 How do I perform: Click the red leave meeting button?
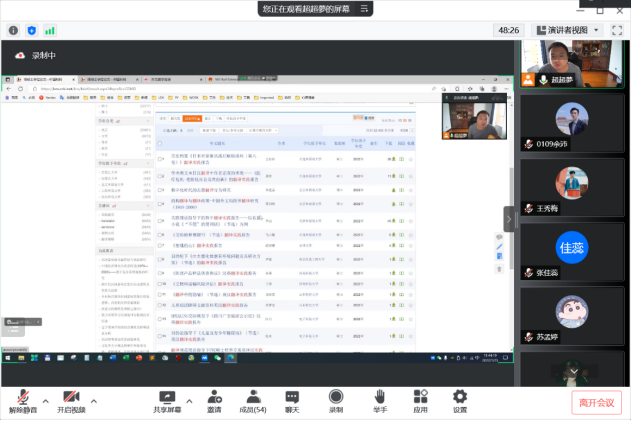(x=599, y=402)
